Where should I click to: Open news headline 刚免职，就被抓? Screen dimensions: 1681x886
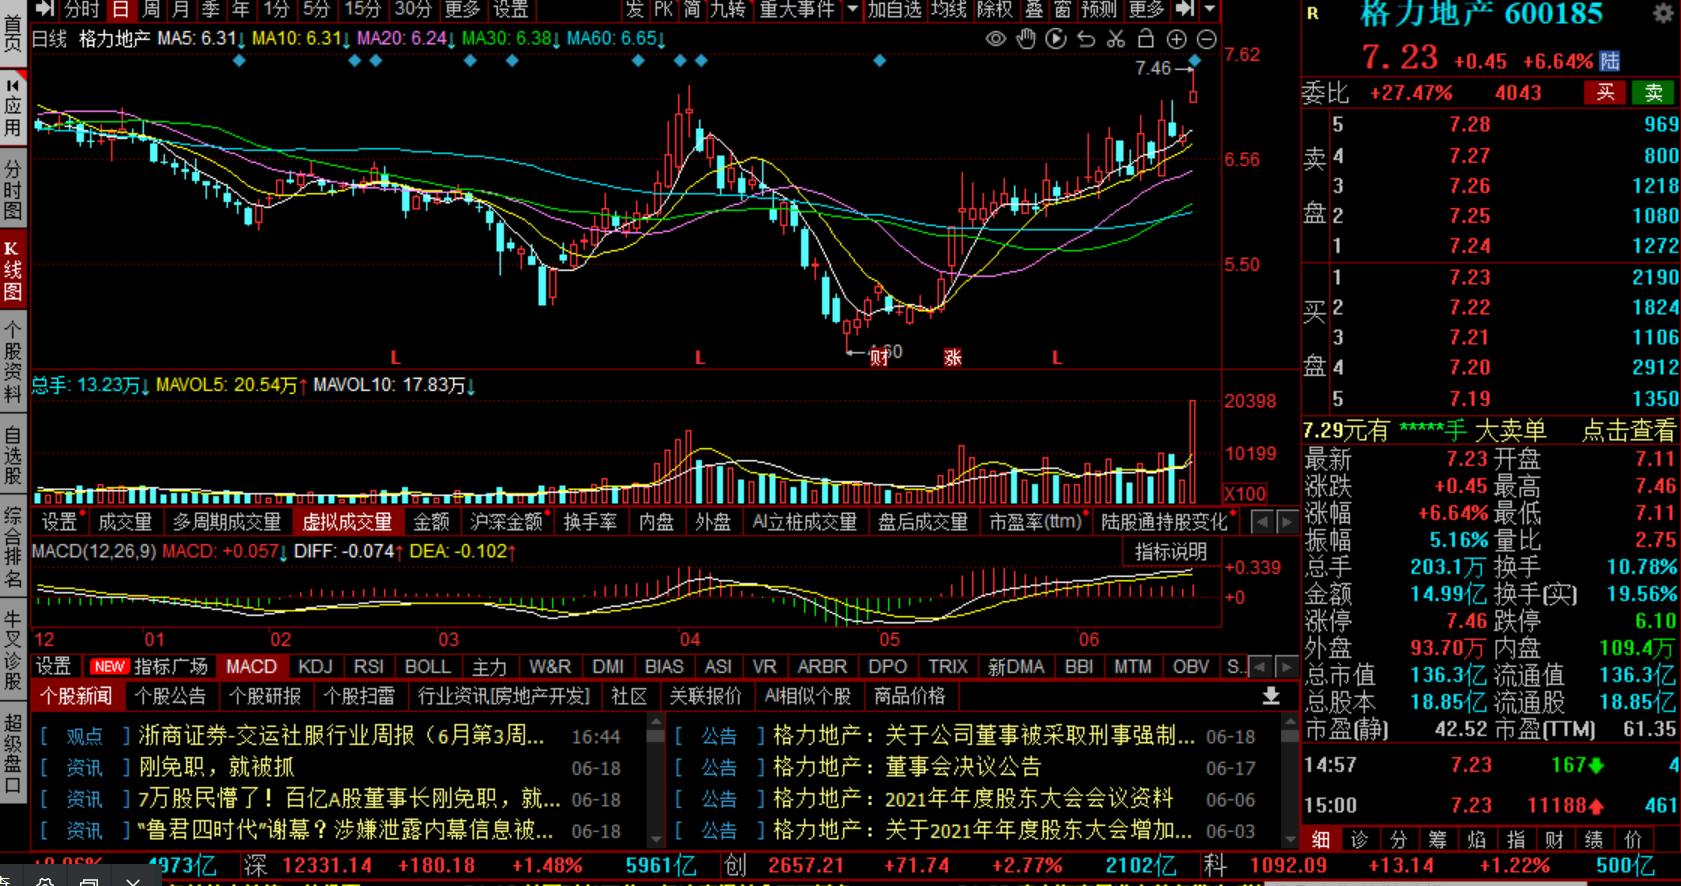[217, 768]
